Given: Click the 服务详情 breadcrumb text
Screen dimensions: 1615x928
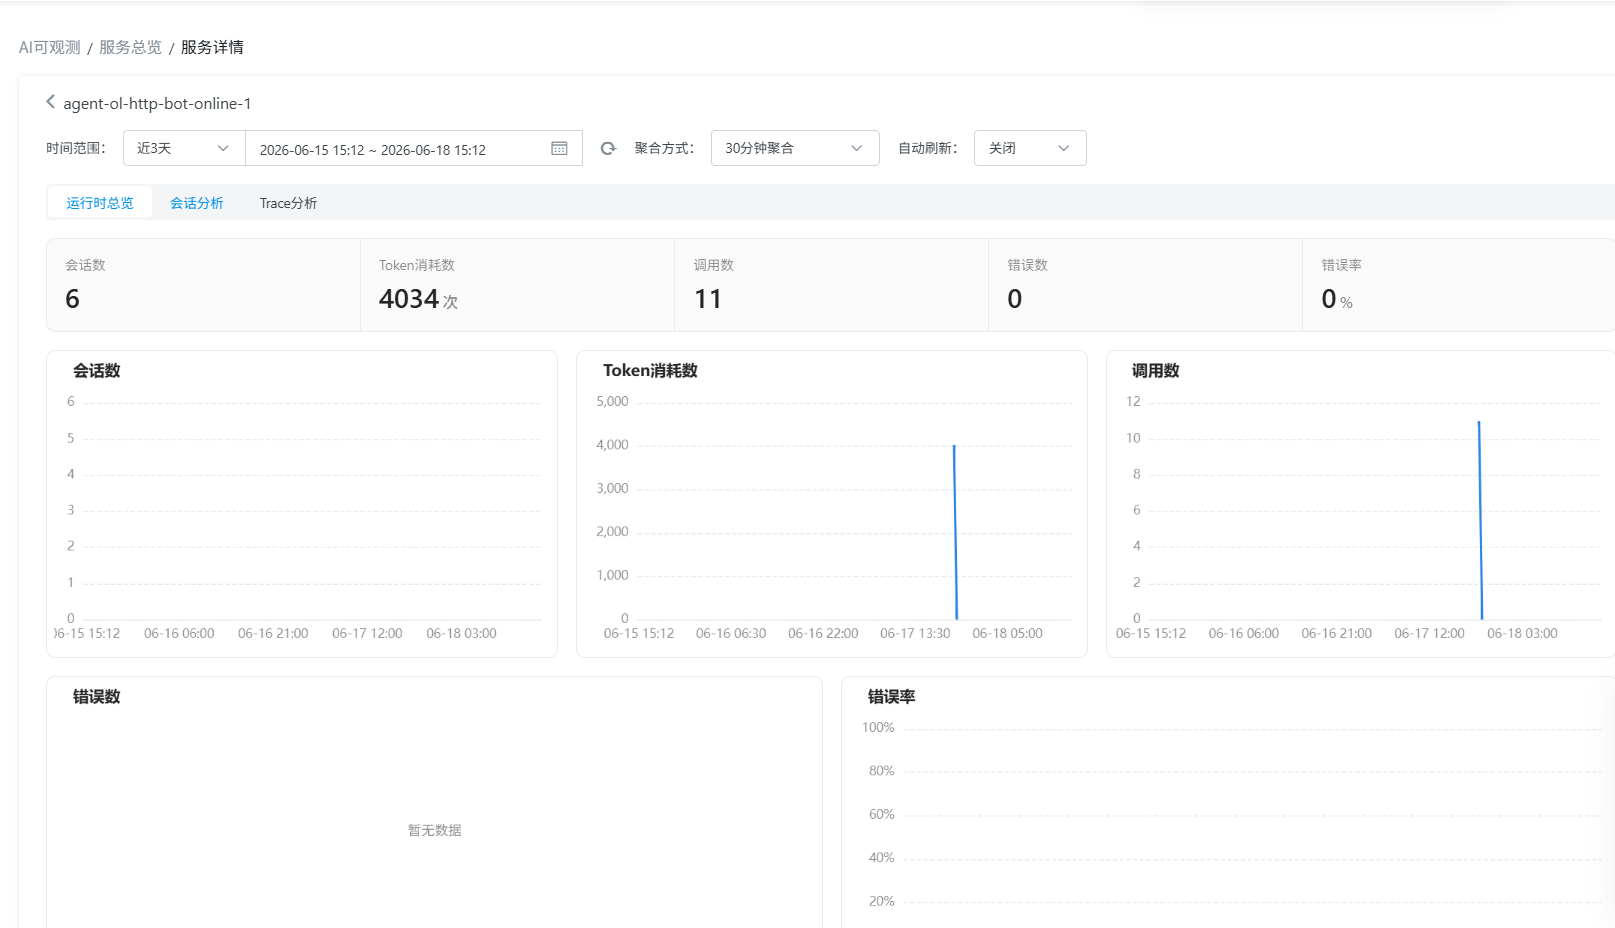Looking at the screenshot, I should click(212, 47).
